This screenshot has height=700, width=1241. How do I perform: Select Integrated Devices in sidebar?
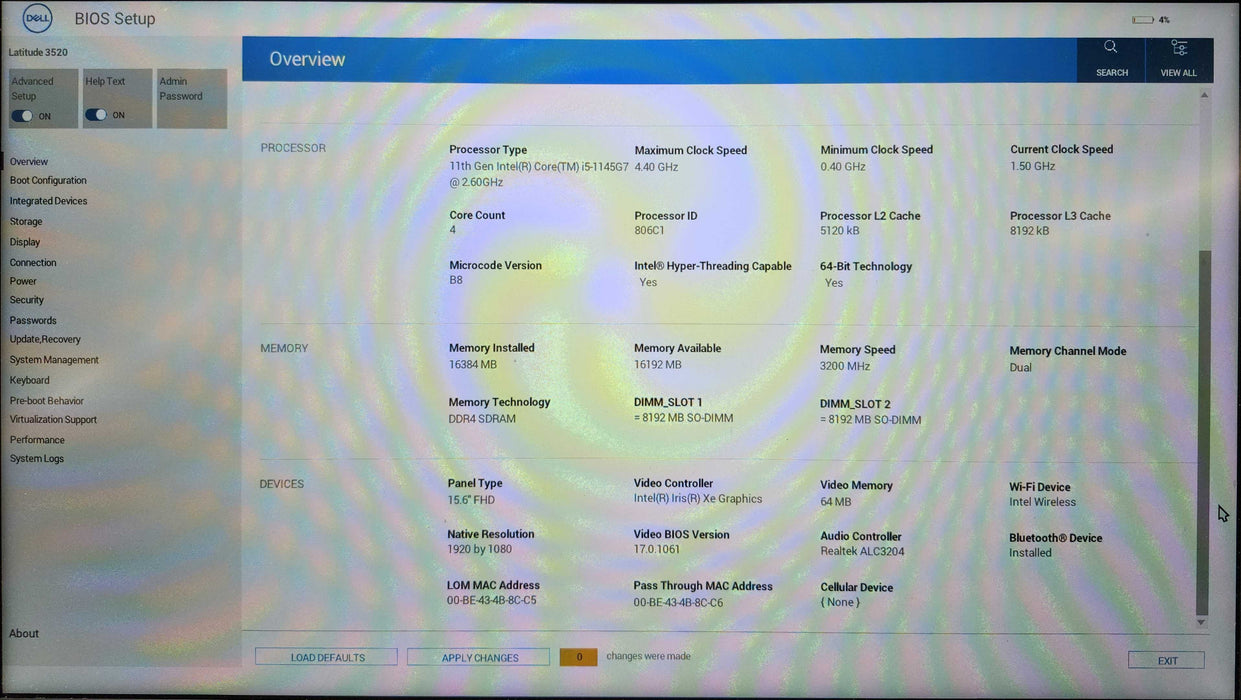tap(48, 201)
